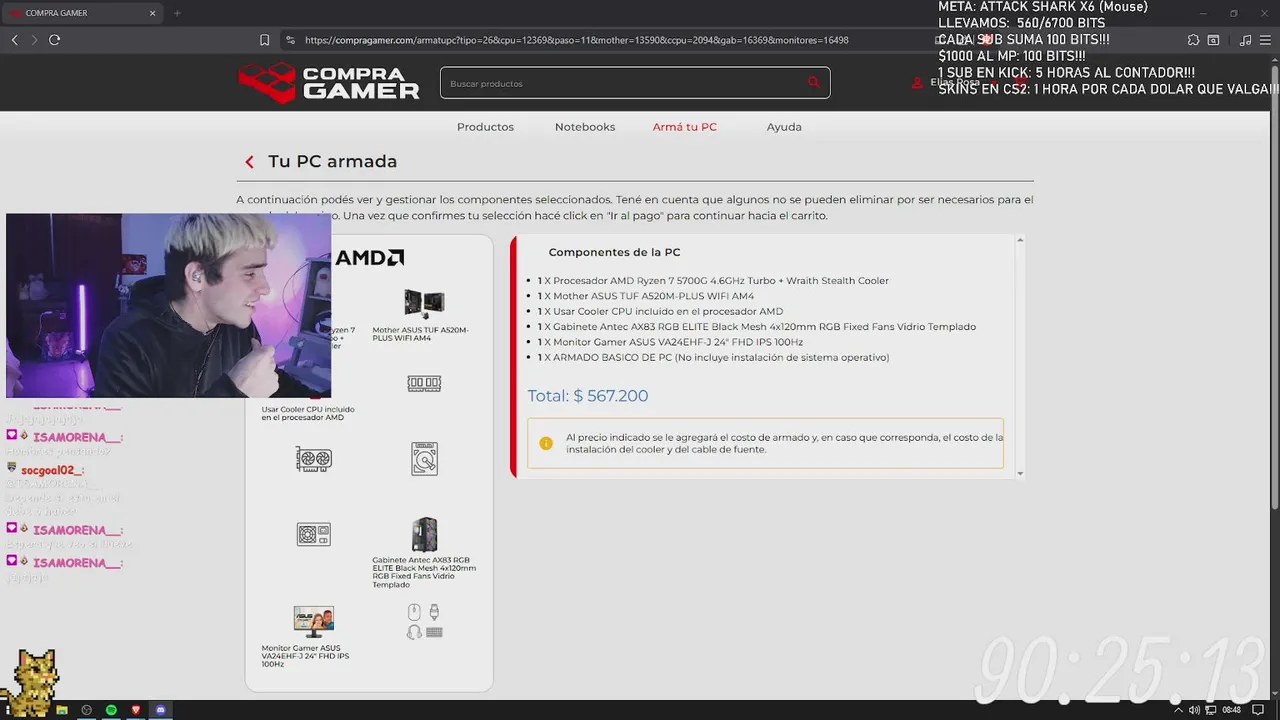
Task: Go back with the red chevron beside Tu PC armada
Action: click(249, 162)
